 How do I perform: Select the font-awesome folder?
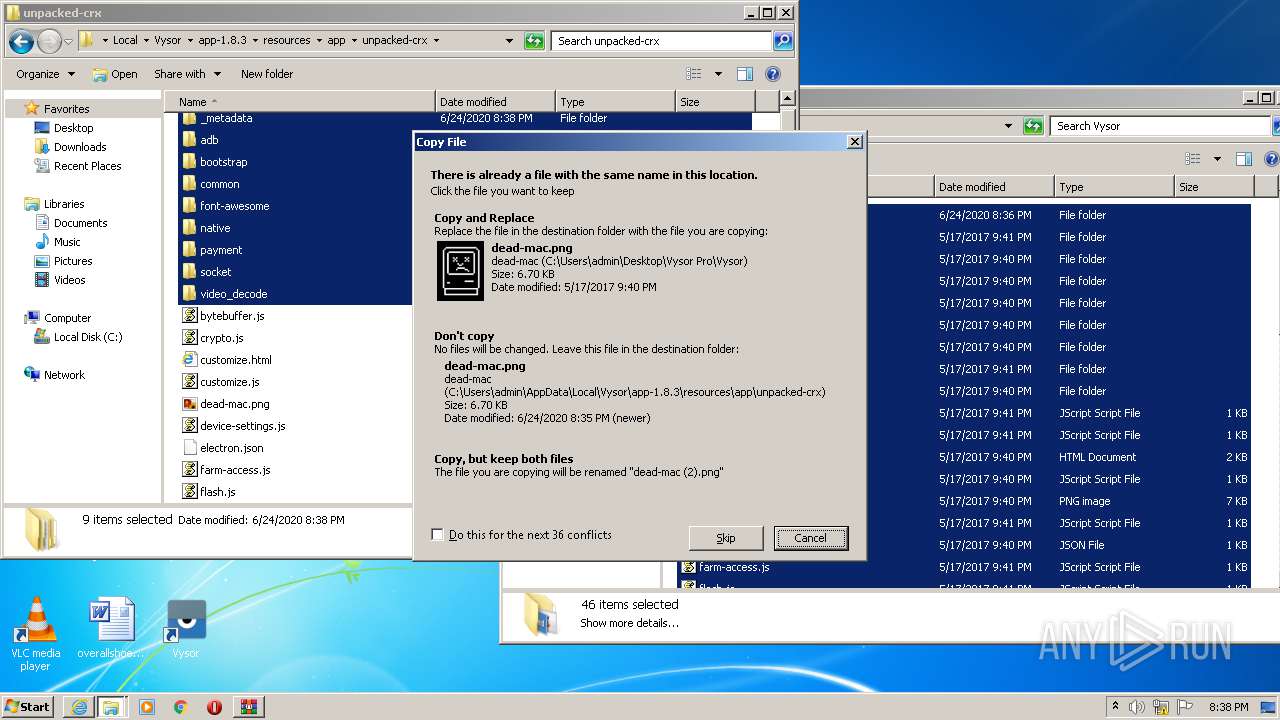click(234, 206)
